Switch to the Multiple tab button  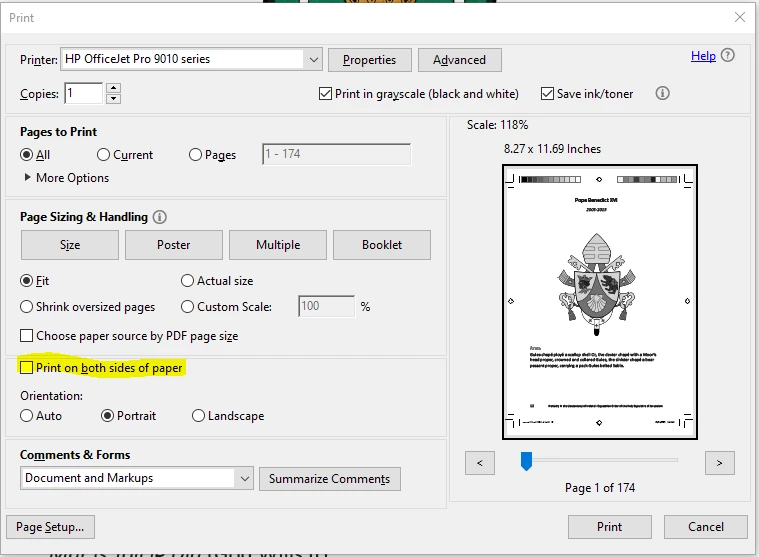tap(278, 245)
